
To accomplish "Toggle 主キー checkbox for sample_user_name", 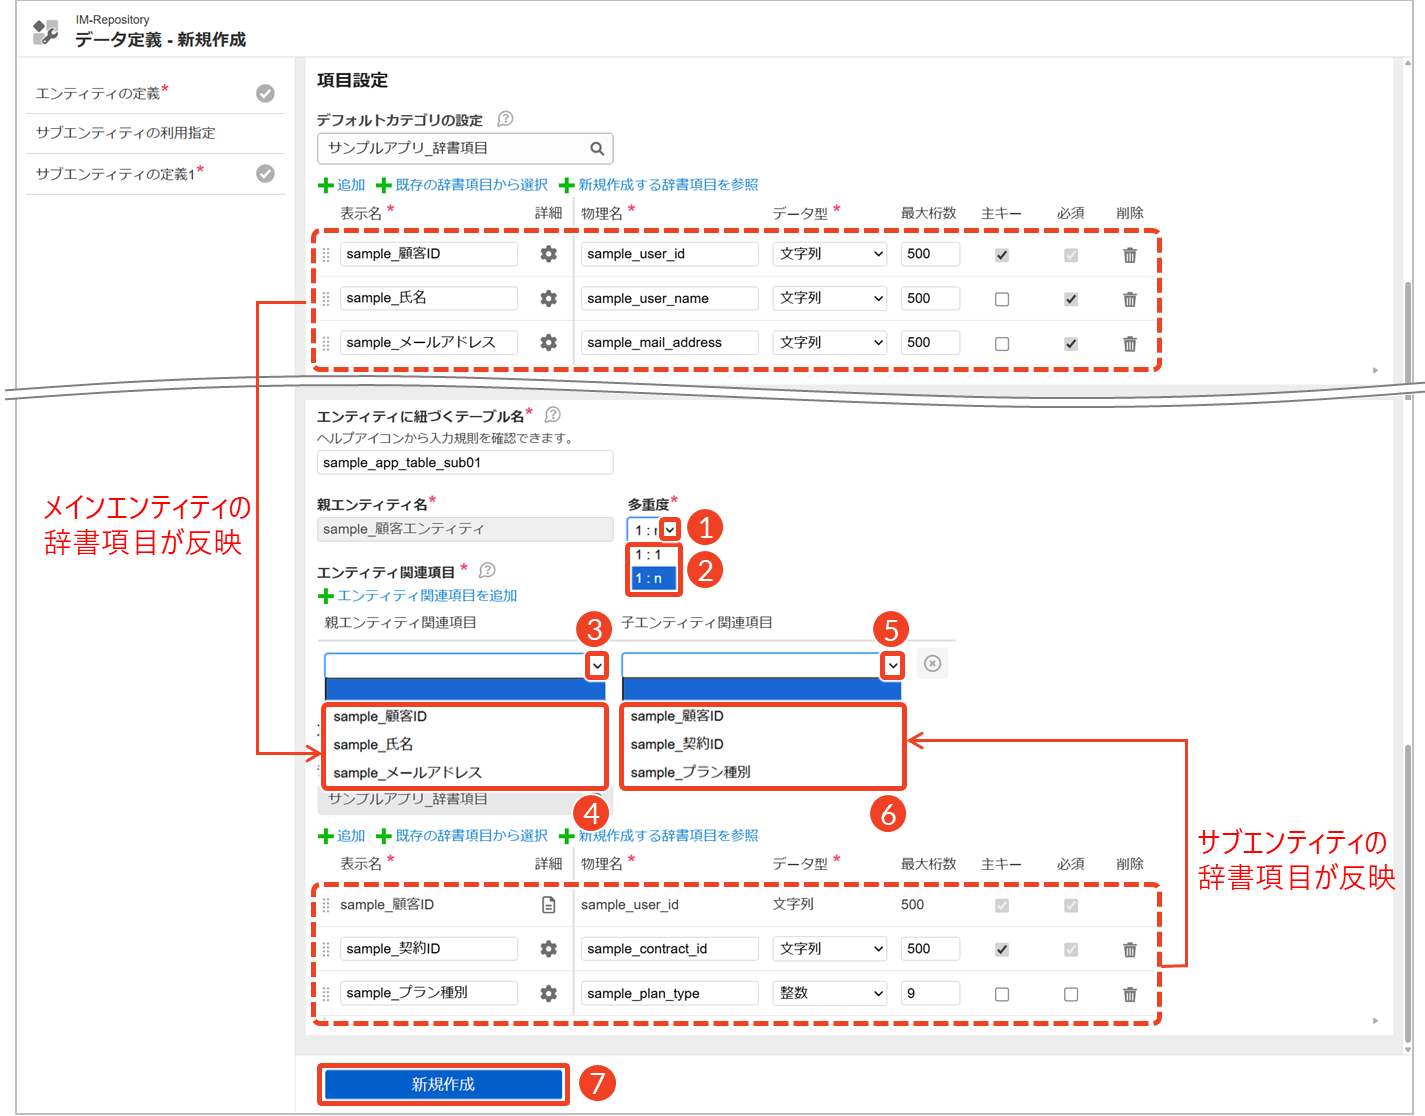I will pyautogui.click(x=1001, y=299).
